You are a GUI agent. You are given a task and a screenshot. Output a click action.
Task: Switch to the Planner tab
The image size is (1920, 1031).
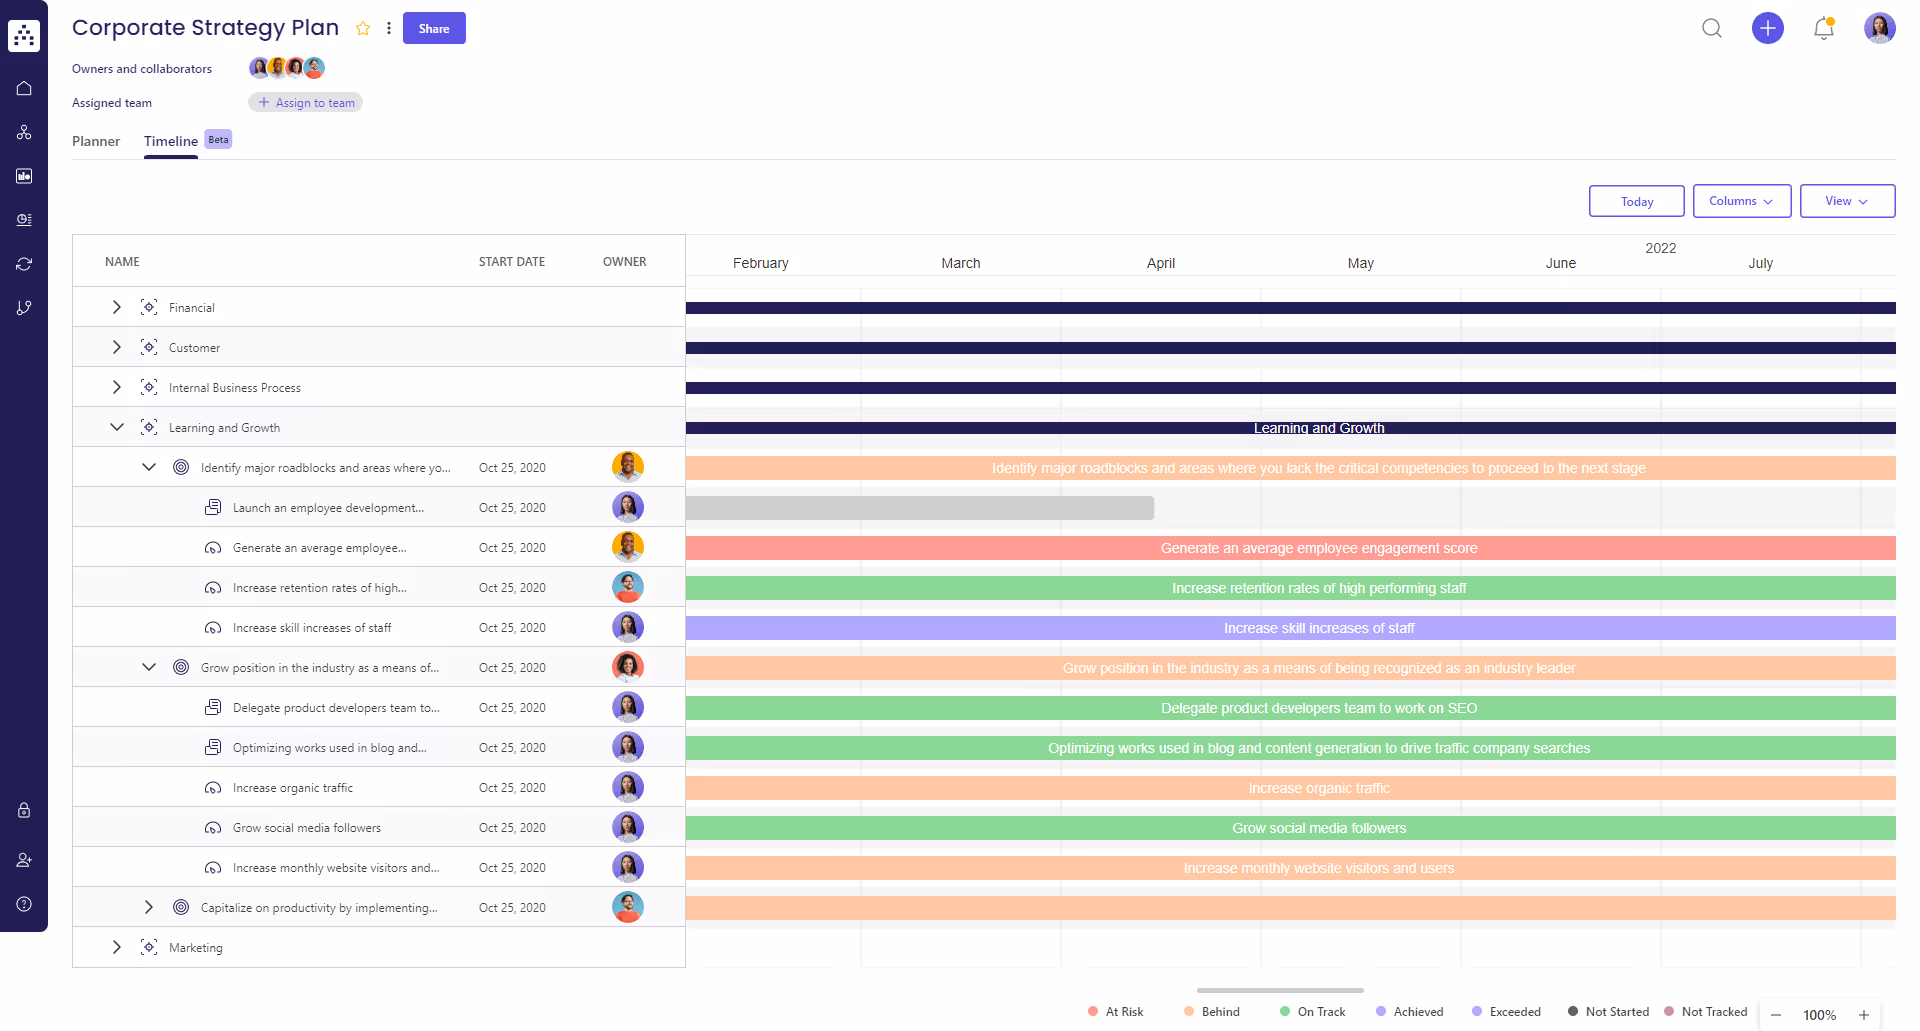click(95, 141)
